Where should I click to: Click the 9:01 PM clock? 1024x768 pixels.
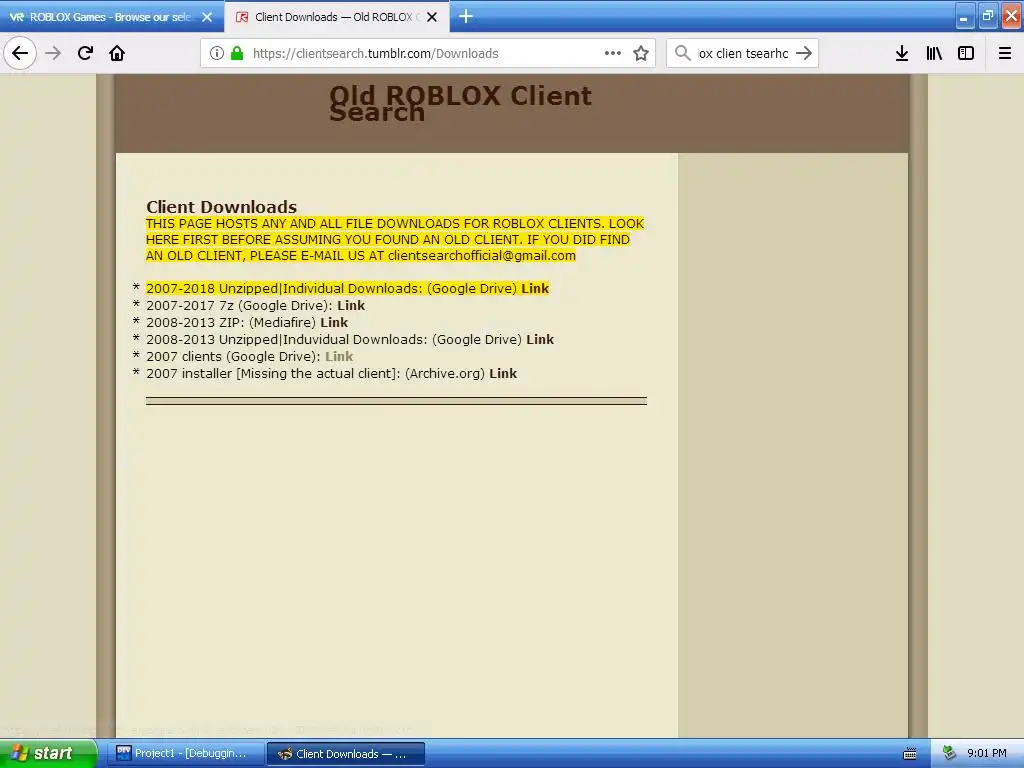tap(987, 754)
